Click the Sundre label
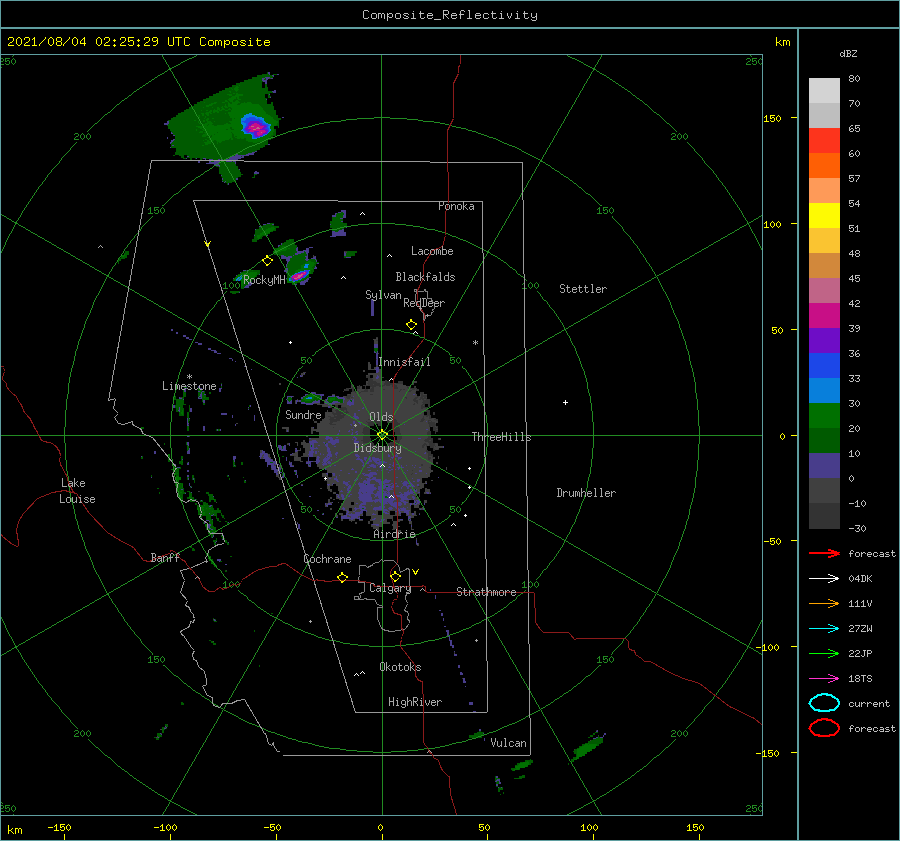The width and height of the screenshot is (900, 841). (x=303, y=414)
